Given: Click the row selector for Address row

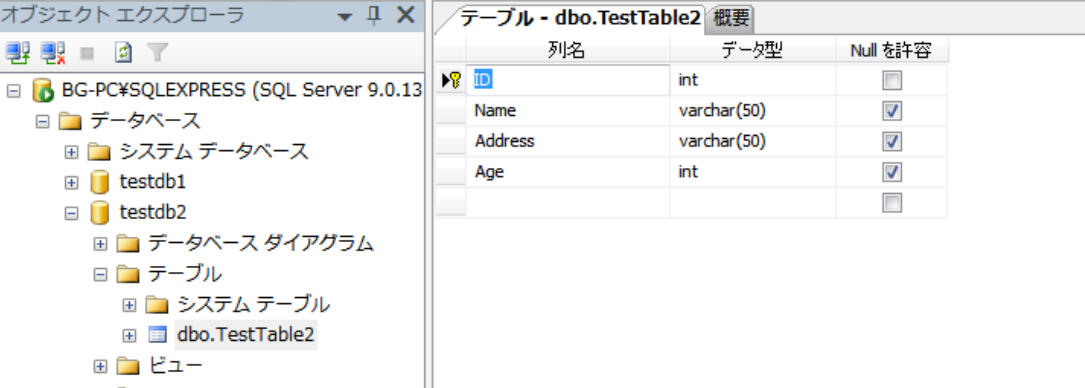Looking at the screenshot, I should [450, 141].
